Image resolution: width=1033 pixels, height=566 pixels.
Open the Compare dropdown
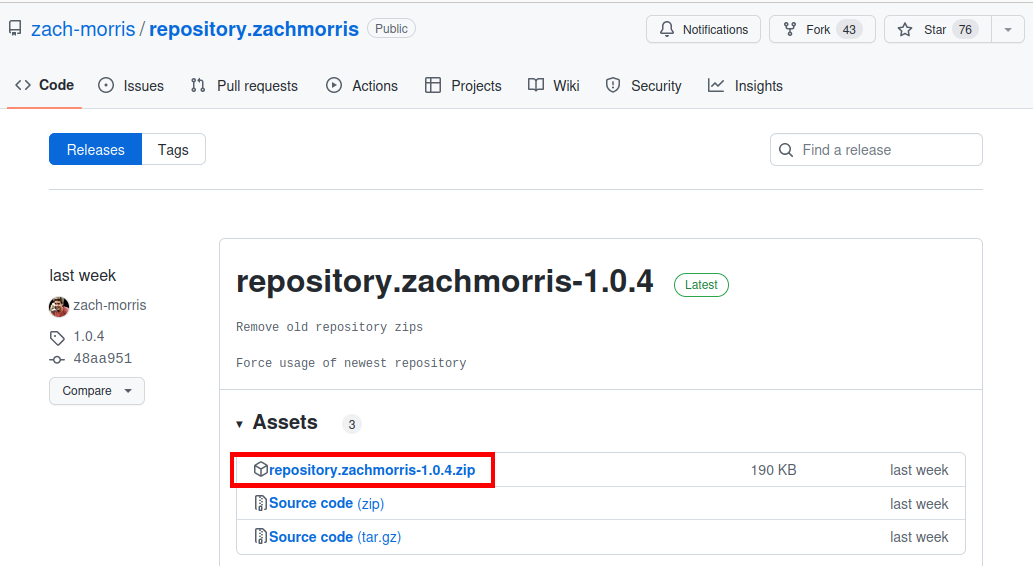click(x=97, y=391)
